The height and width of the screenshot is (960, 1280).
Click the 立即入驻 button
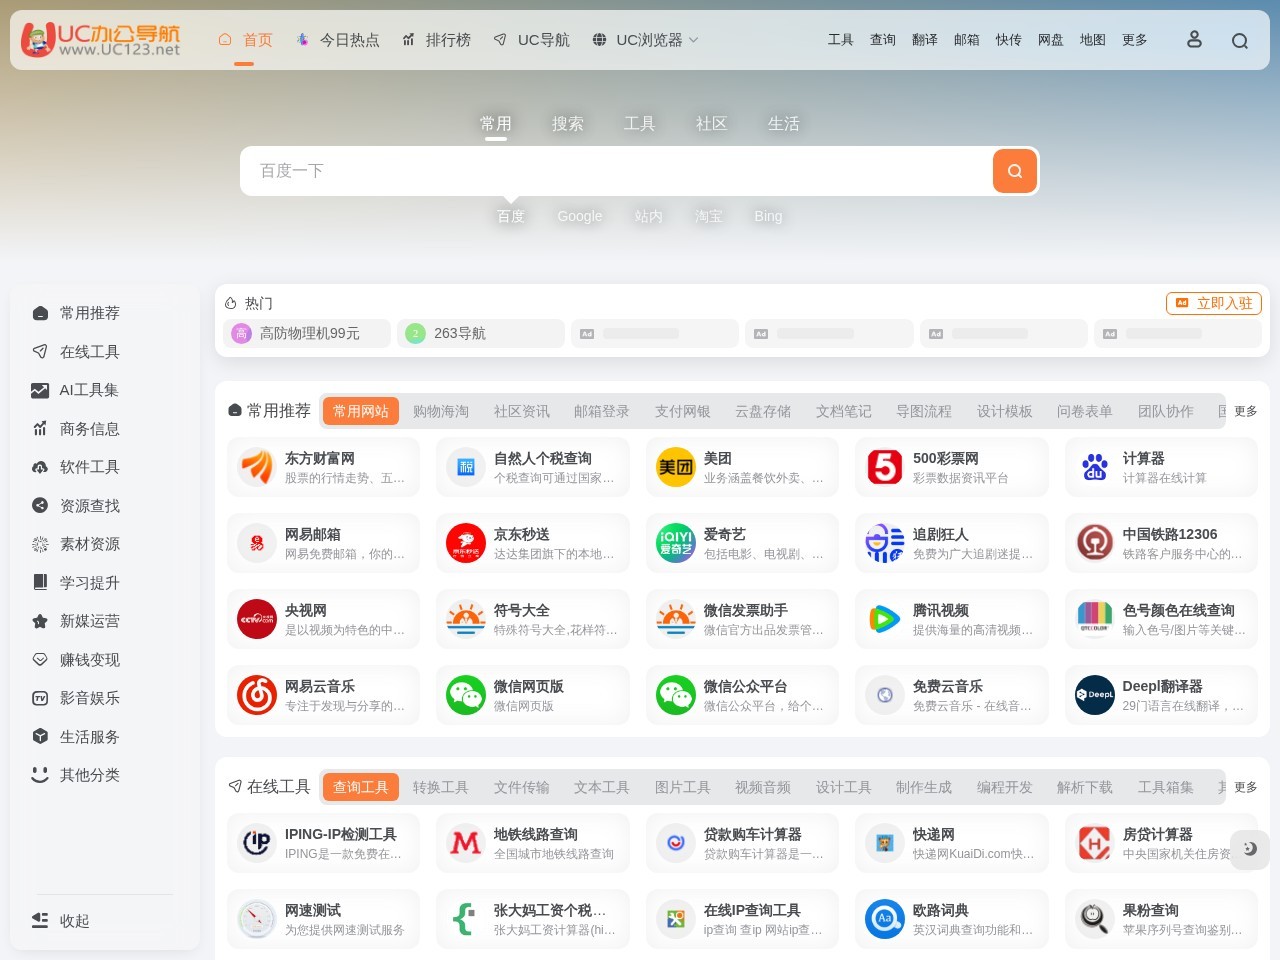[1212, 303]
